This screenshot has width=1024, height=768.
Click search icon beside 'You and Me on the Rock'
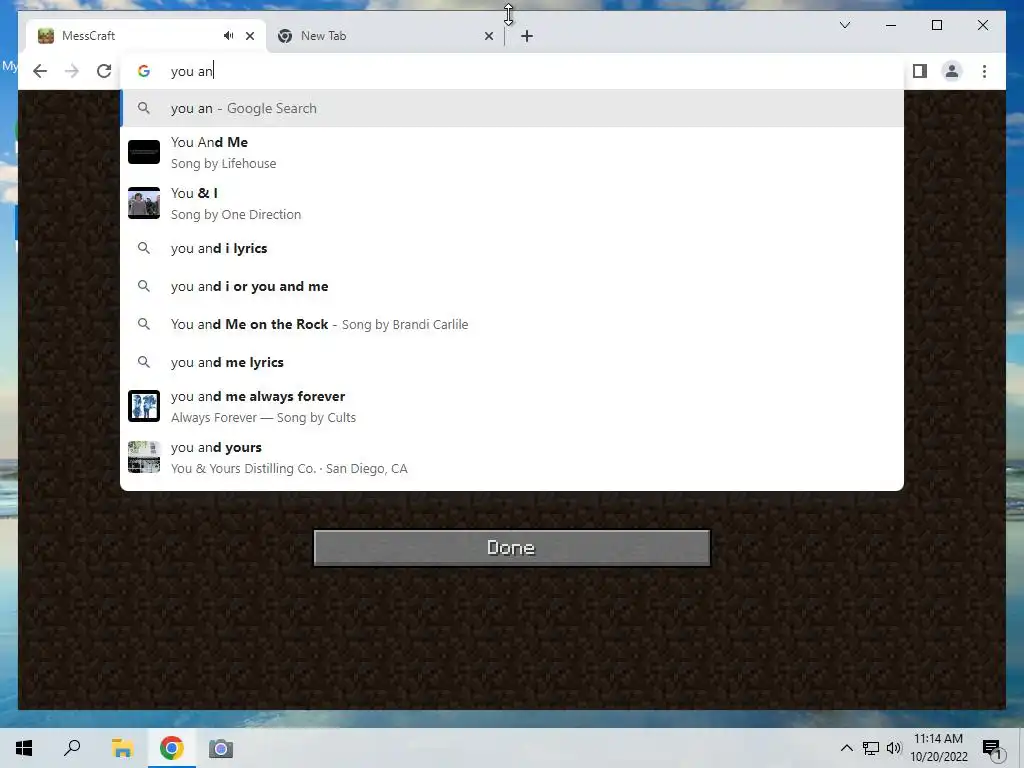pos(144,324)
